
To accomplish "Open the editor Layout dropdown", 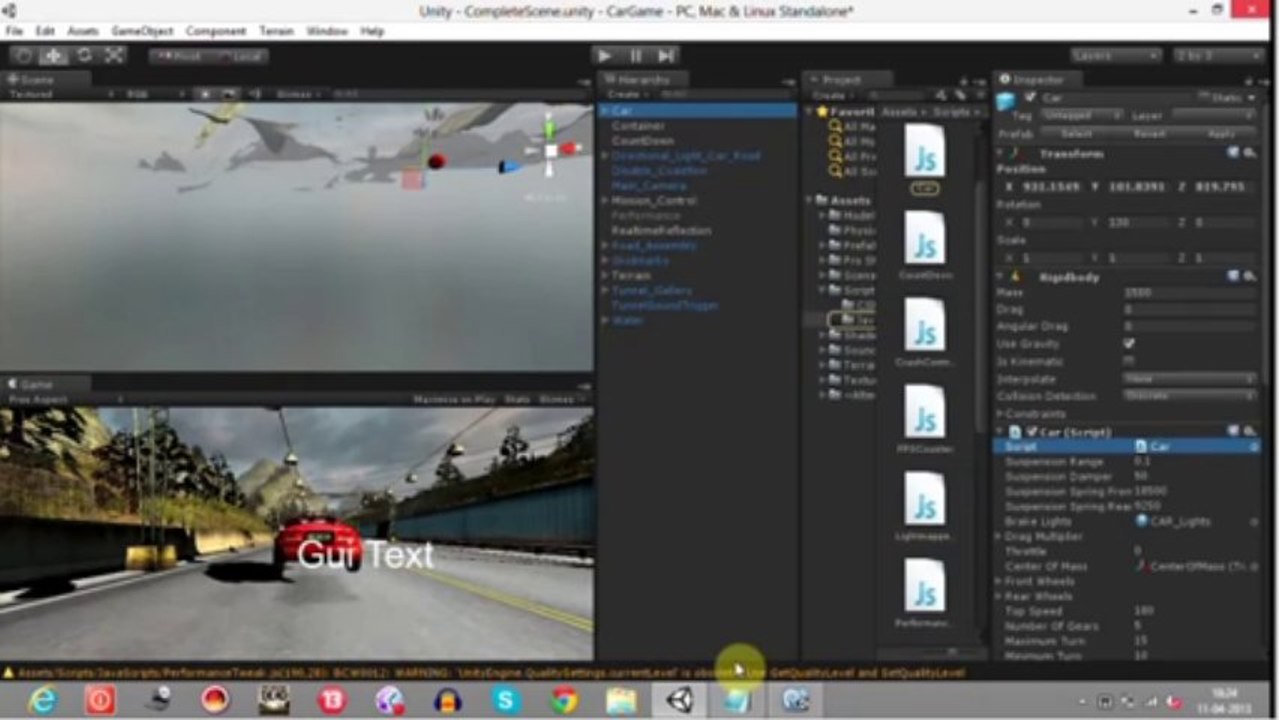I will (1218, 56).
